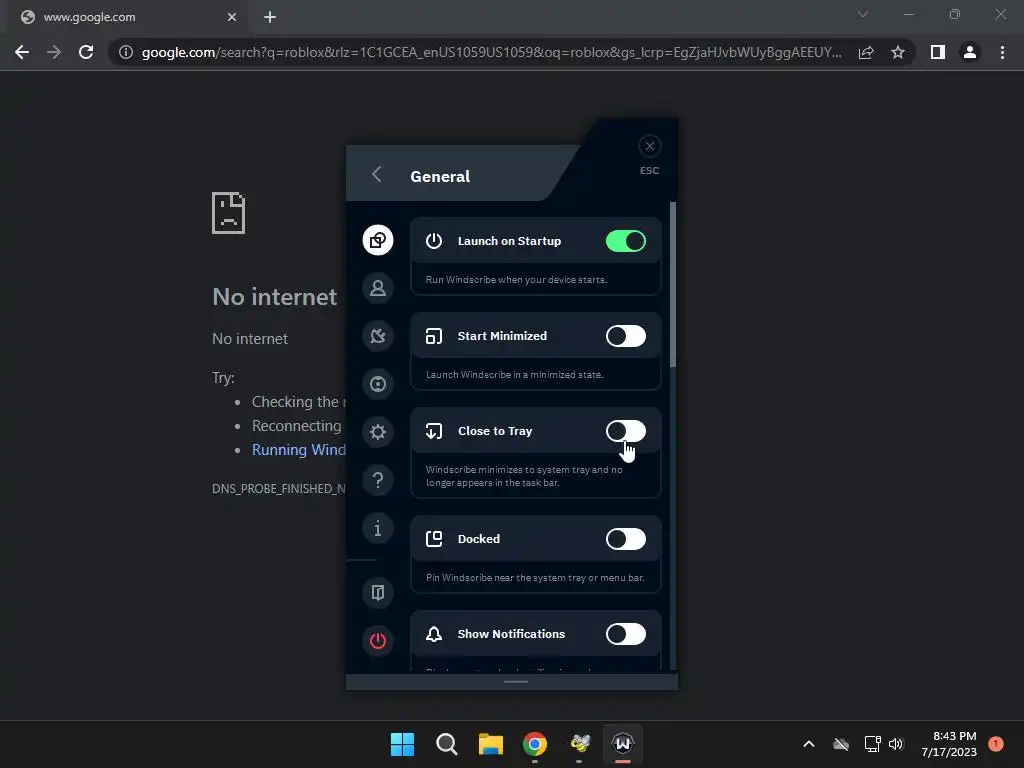Reload the Chrome page
The width and height of the screenshot is (1024, 768).
coord(86,52)
